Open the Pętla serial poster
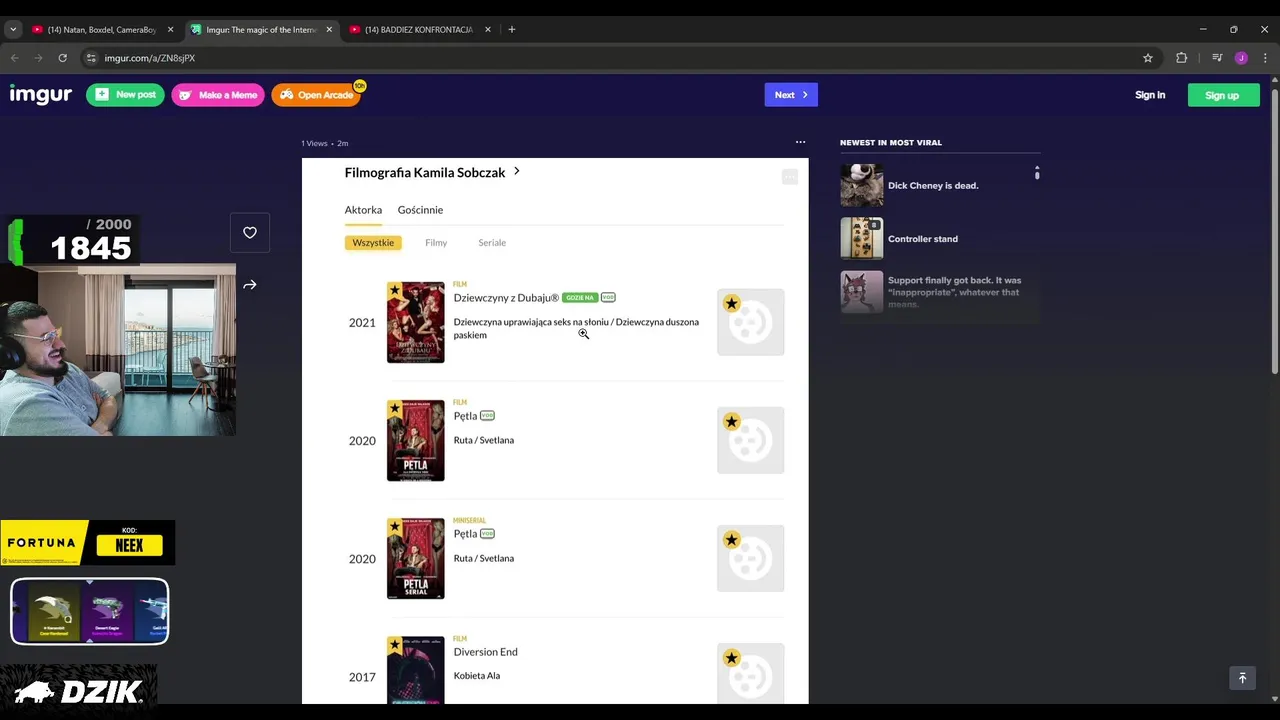 click(x=416, y=559)
